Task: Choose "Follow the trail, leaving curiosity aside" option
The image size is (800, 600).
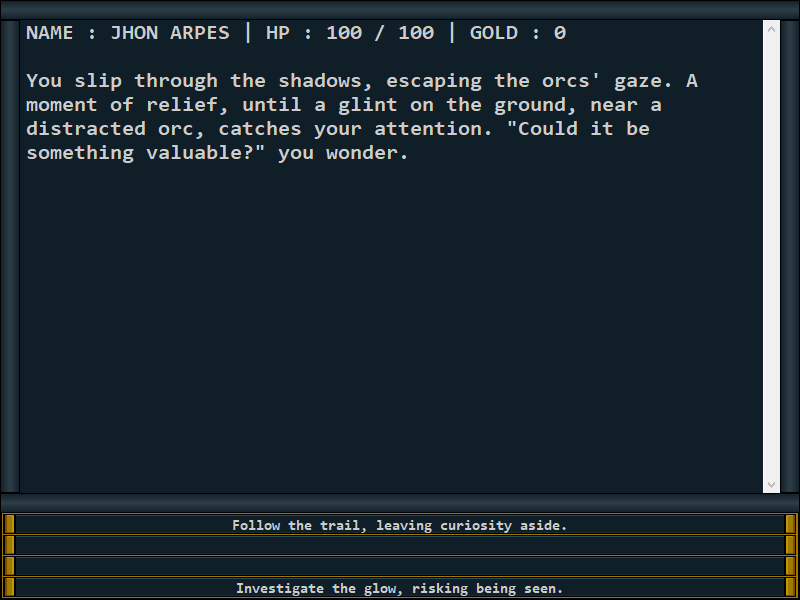Action: click(x=399, y=524)
